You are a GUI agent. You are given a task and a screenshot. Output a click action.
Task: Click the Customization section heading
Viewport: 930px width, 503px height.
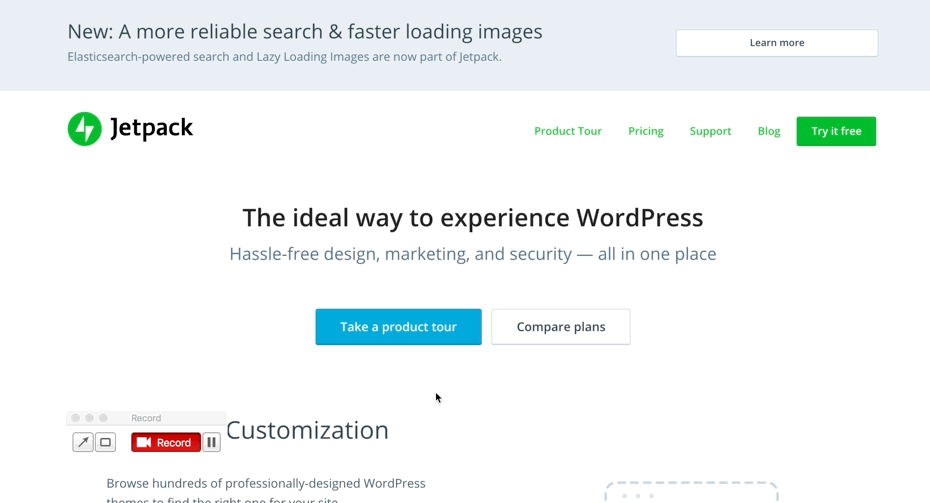click(x=307, y=430)
